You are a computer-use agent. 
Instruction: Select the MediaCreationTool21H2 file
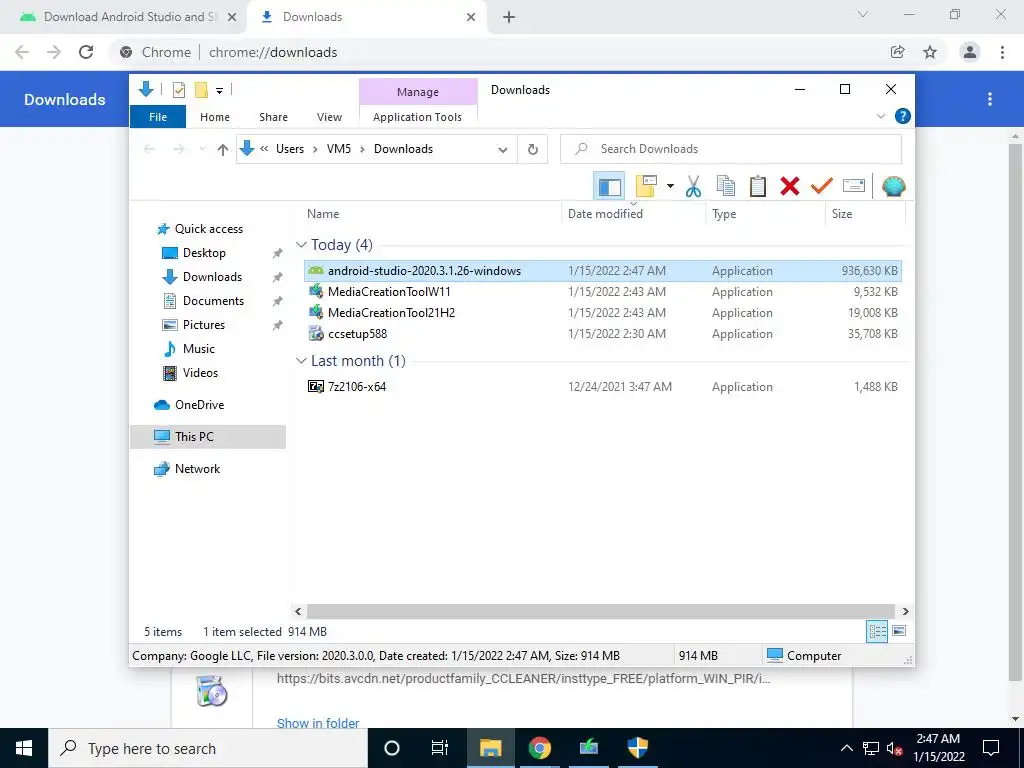point(603,313)
